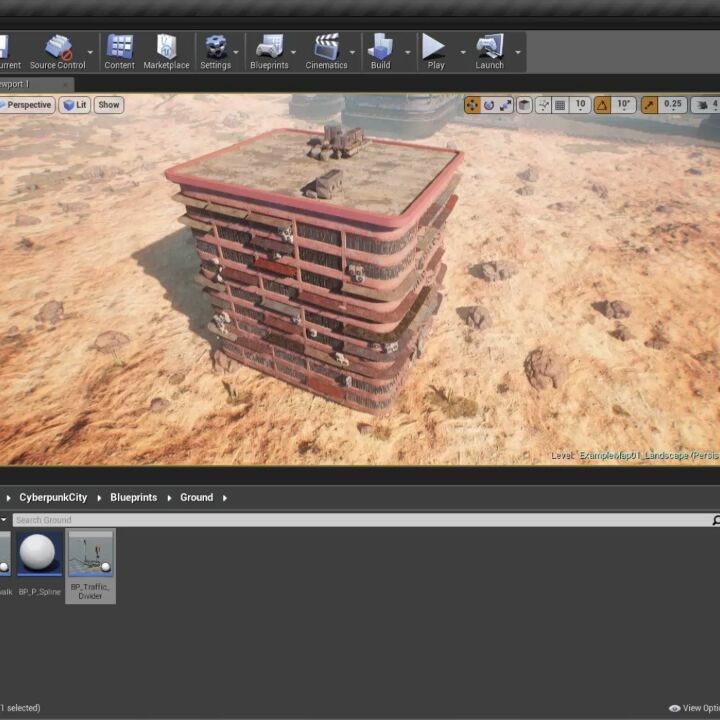Expand arrow after CyberpunkCity breadcrumb
Screen dimensions: 720x720
click(x=99, y=498)
